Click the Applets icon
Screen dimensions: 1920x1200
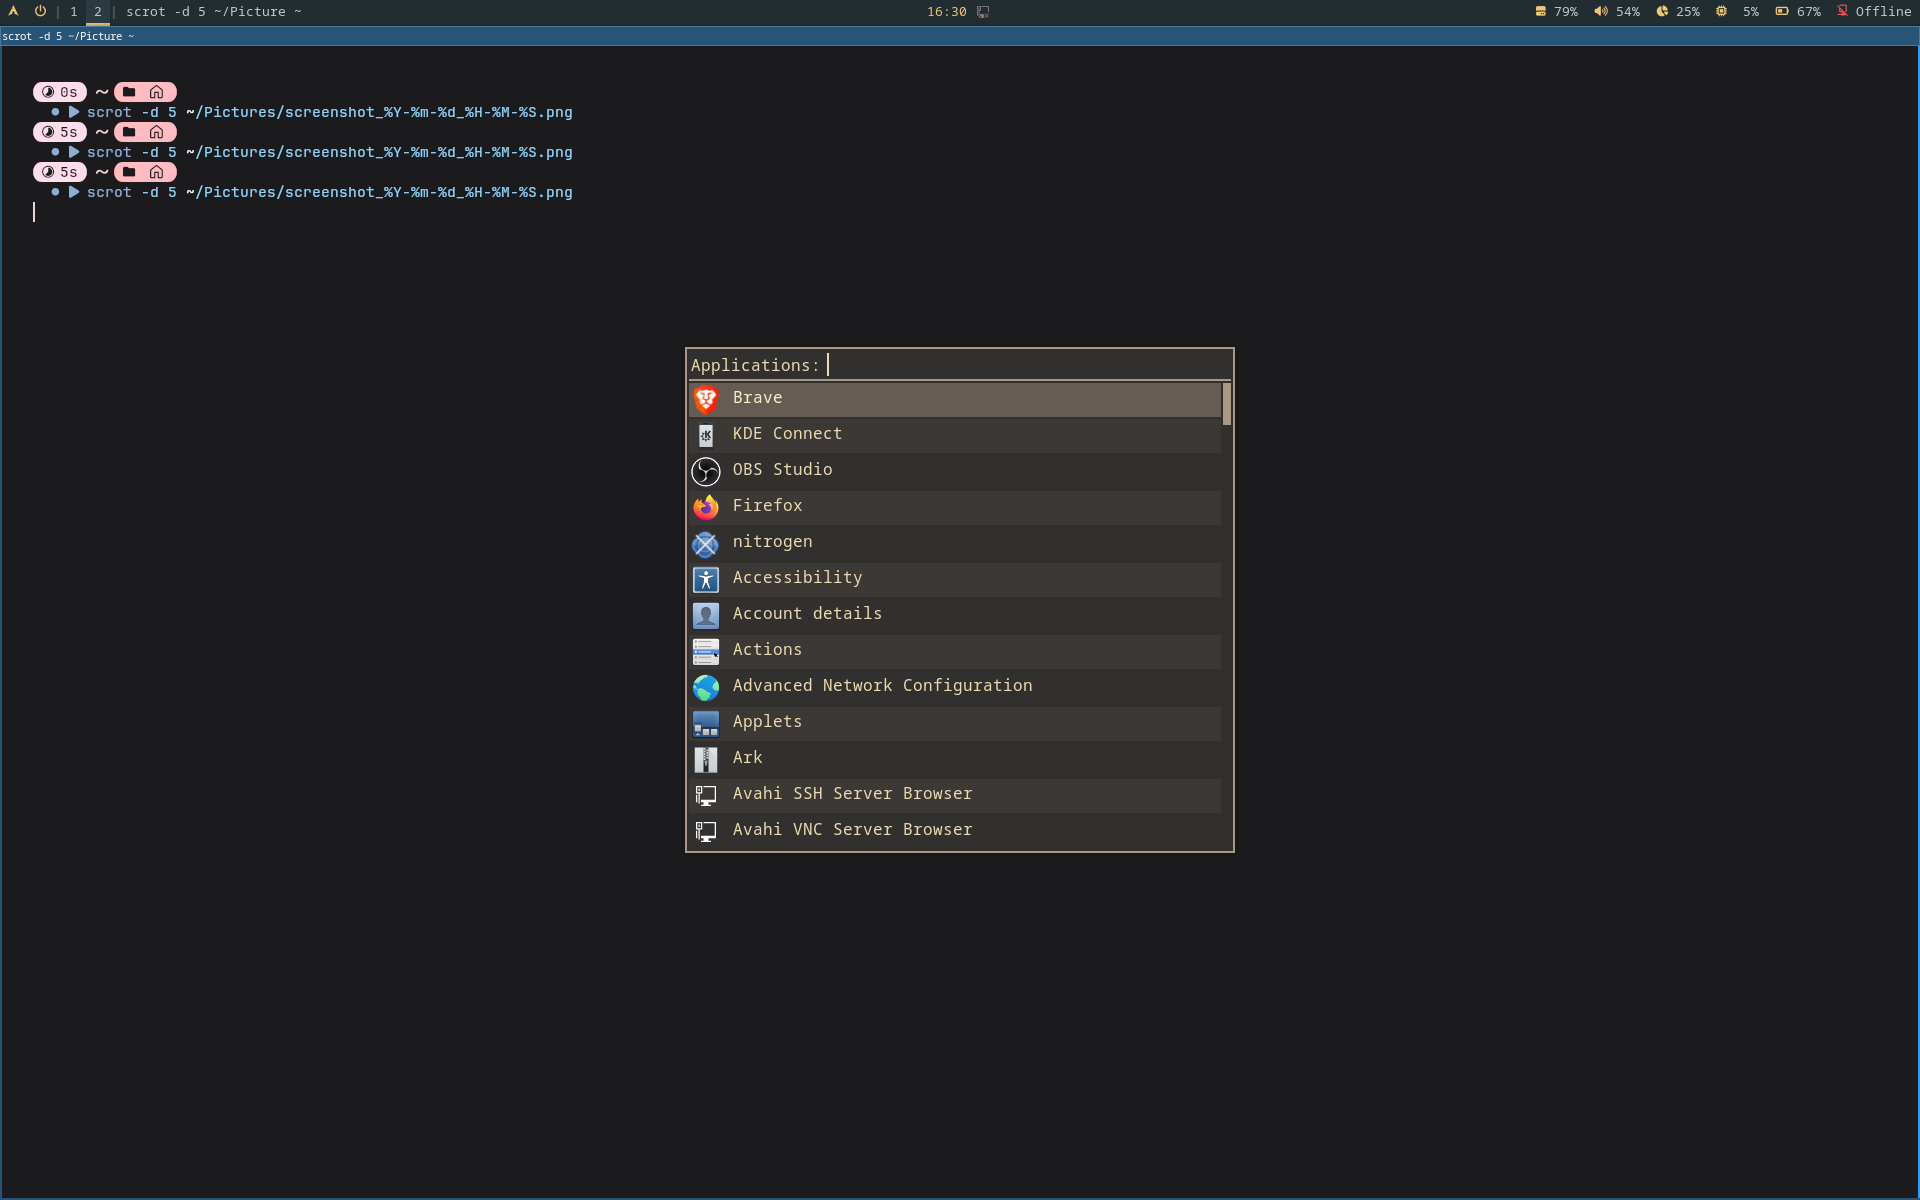click(706, 723)
